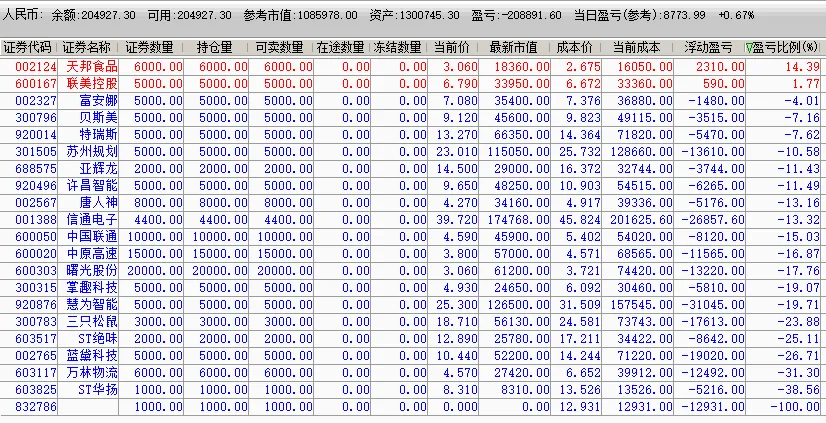Click the 参考市值:1085978.00 summary value
Screen dimensions: 826x423
[x=300, y=15]
